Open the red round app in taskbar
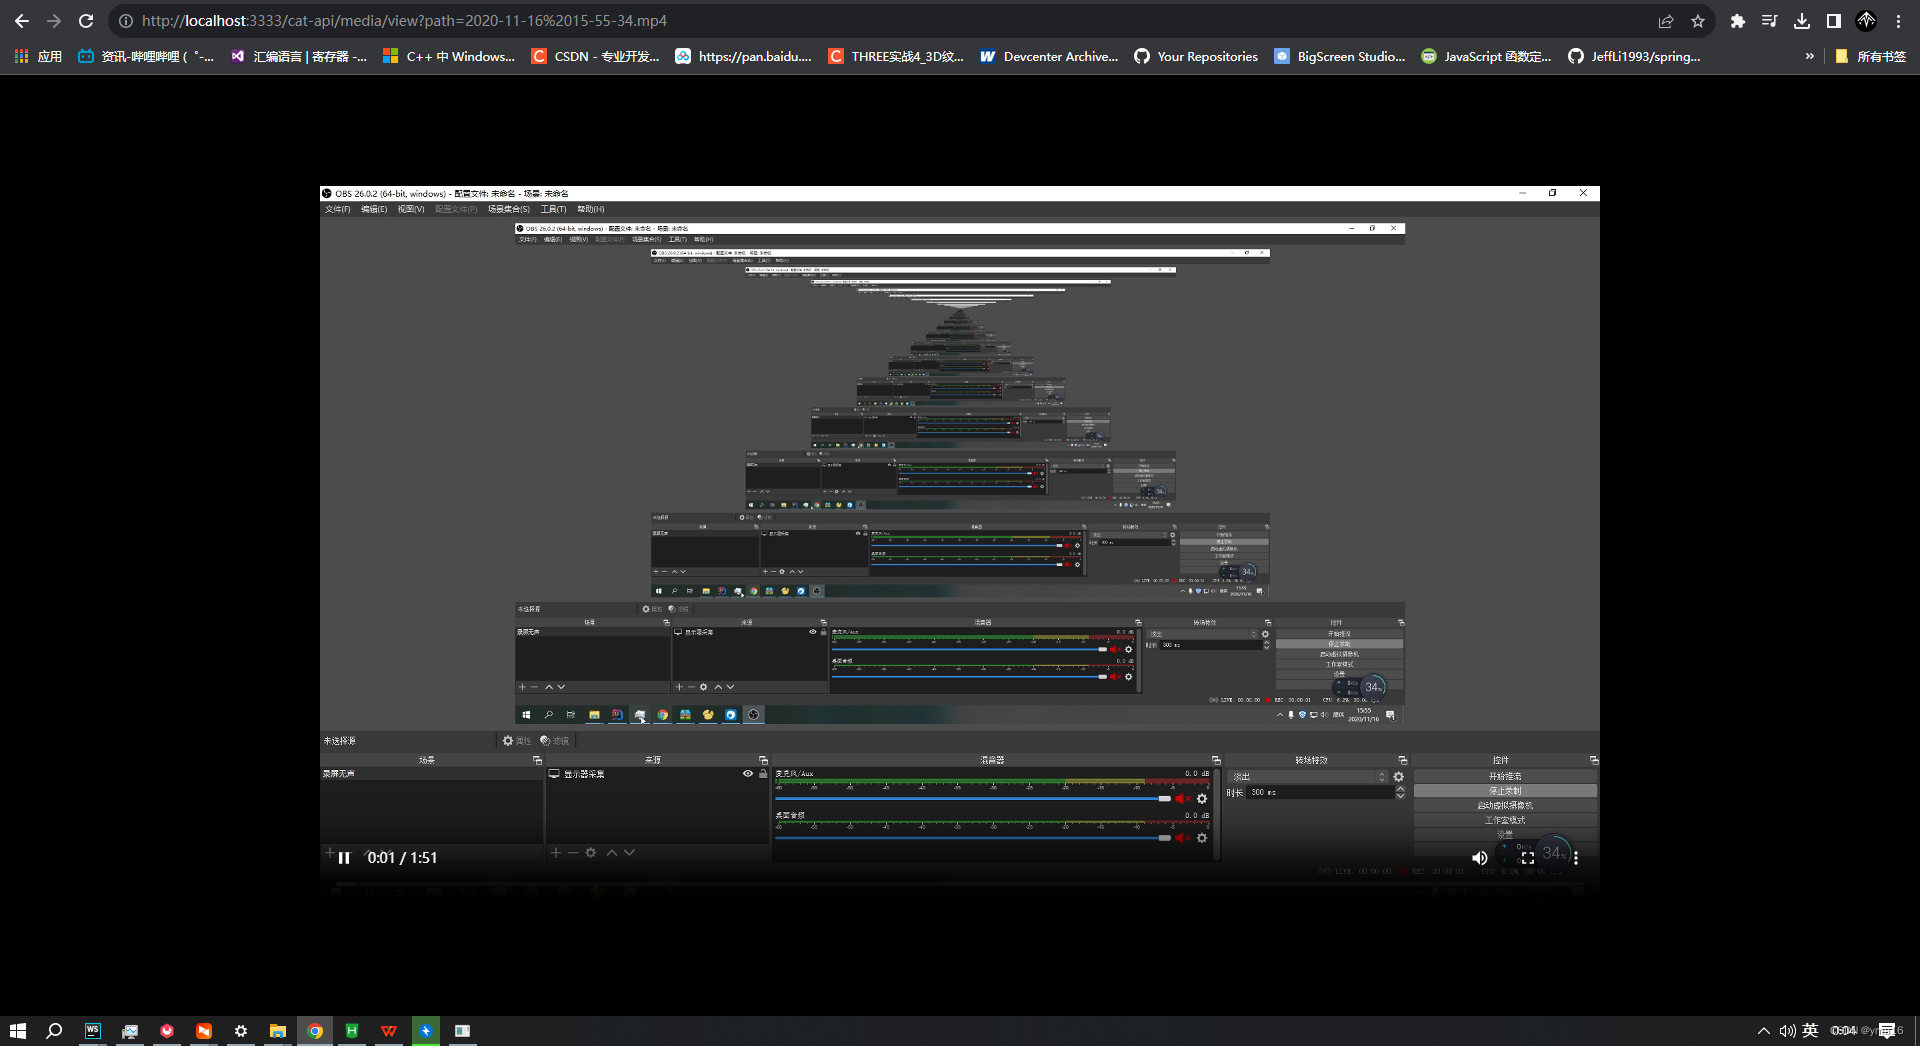The image size is (1920, 1046). (x=167, y=1031)
